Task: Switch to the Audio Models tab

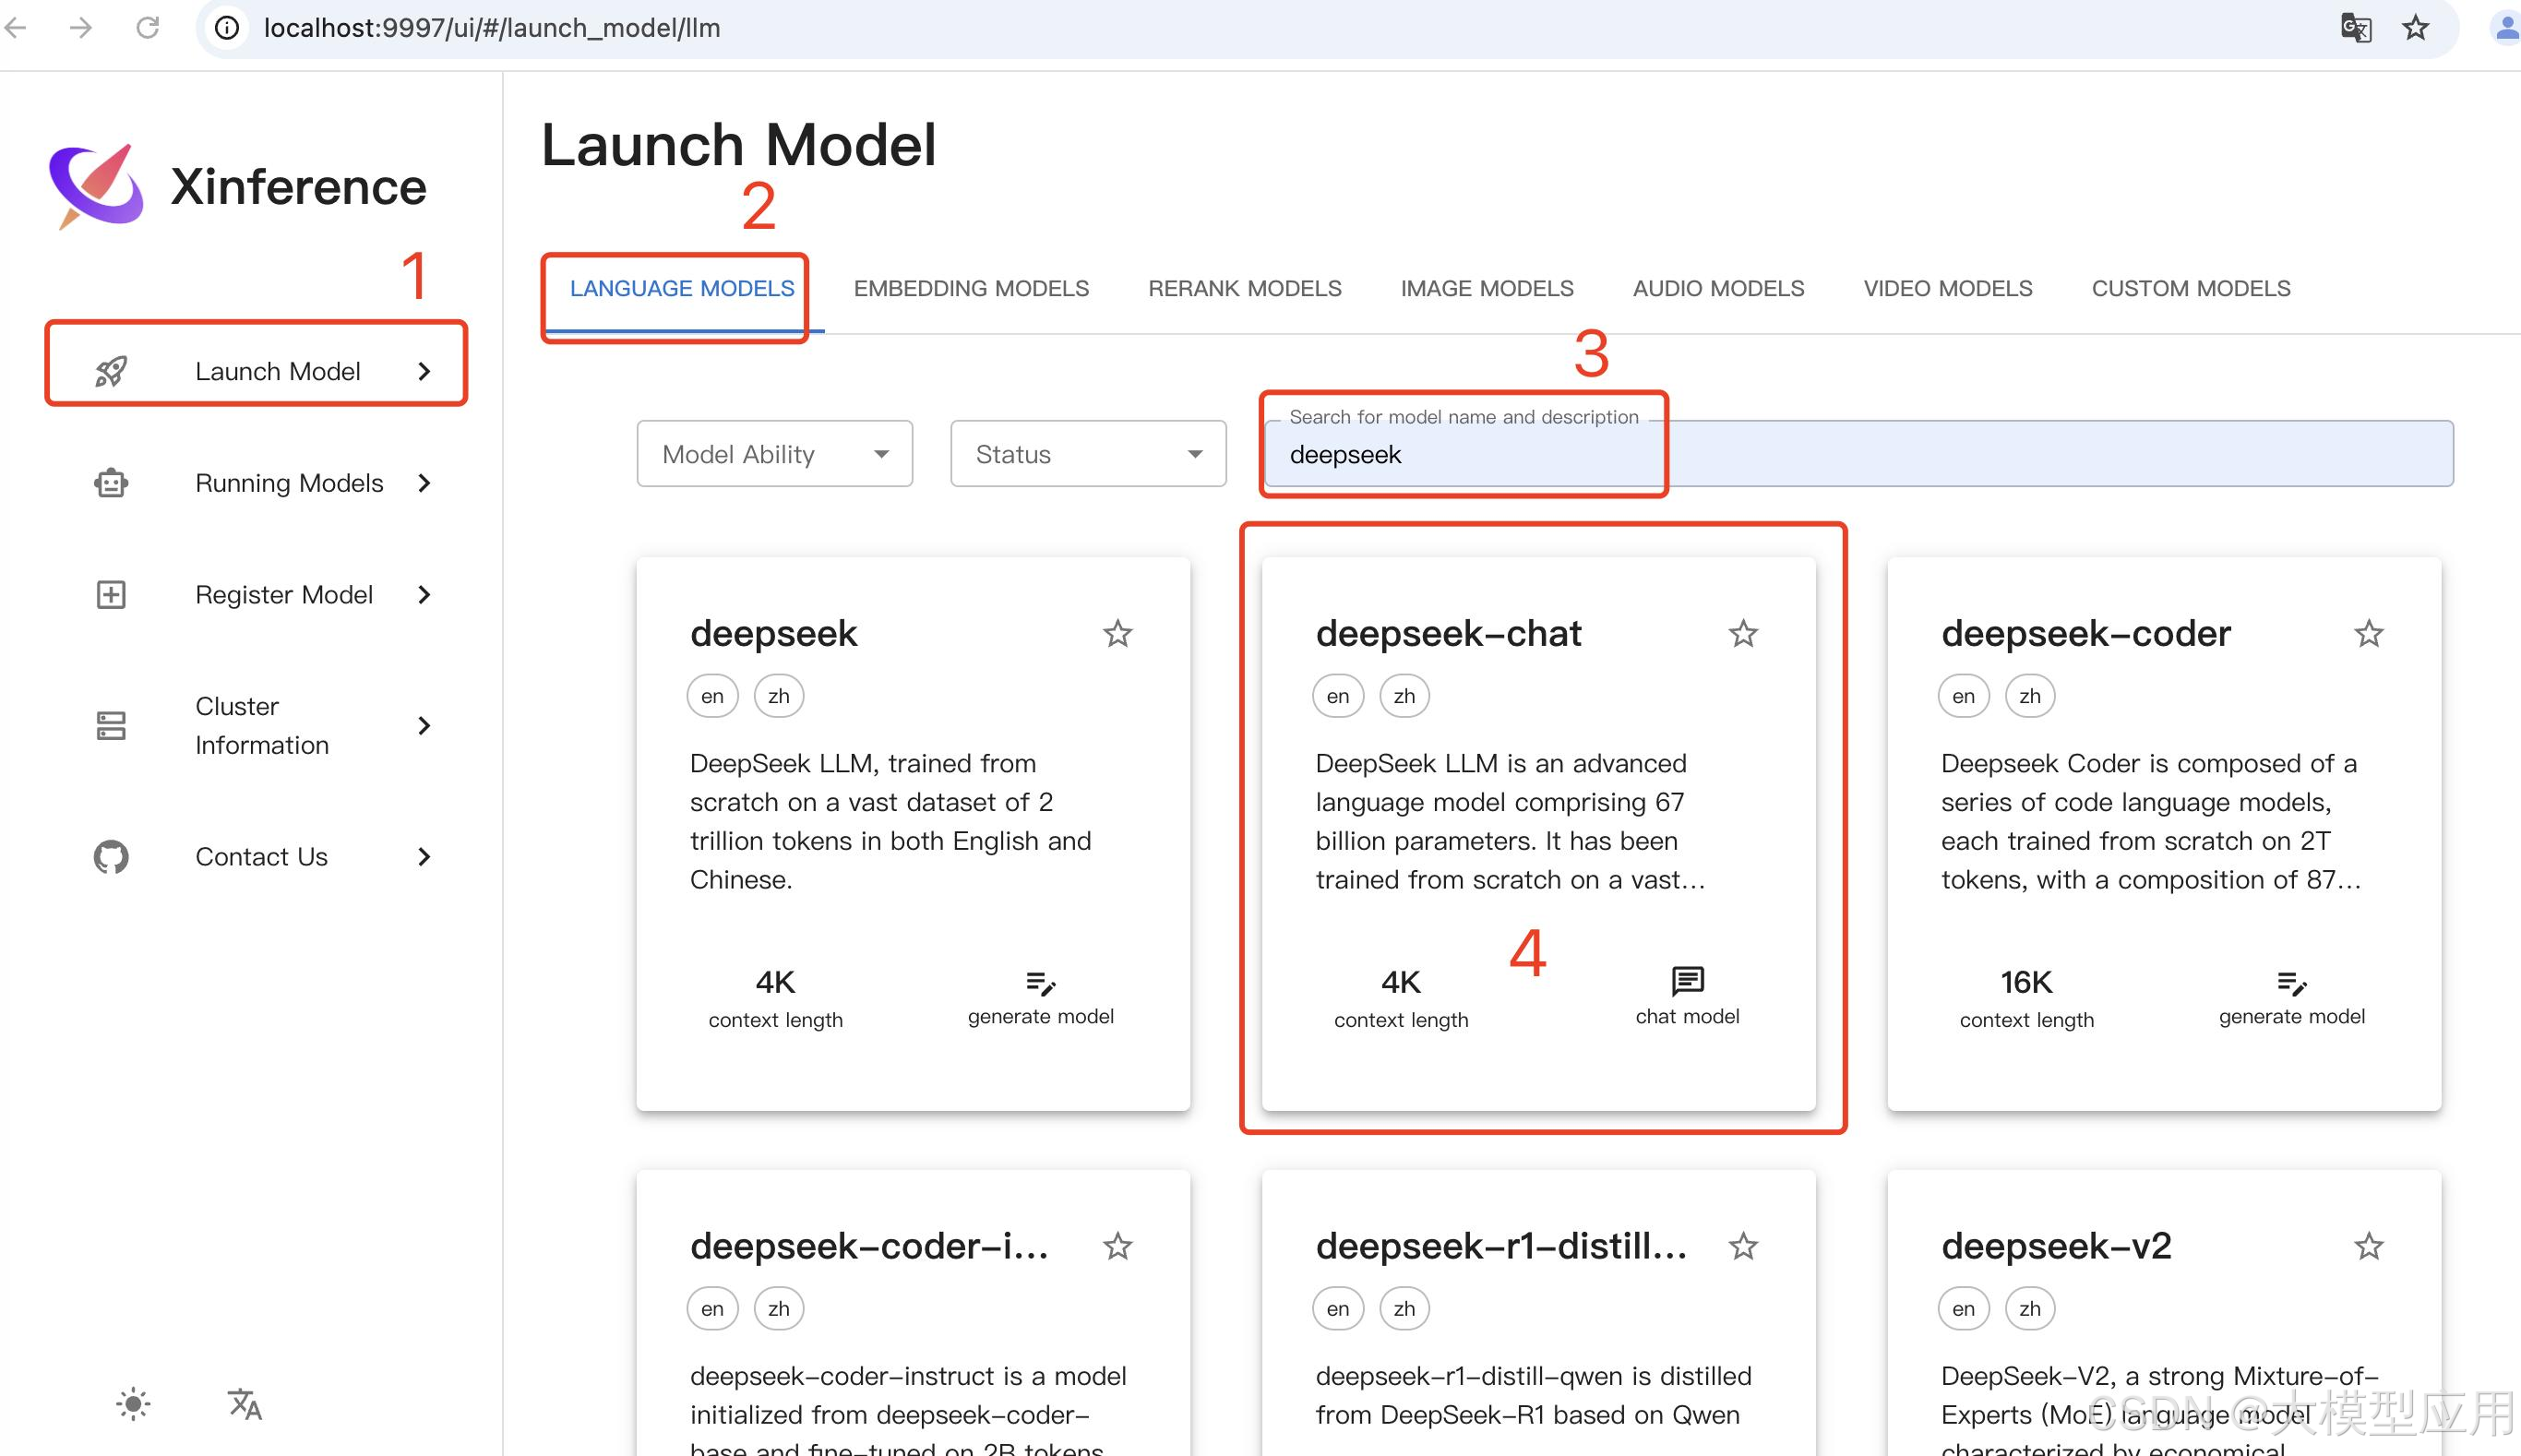Action: tap(1718, 288)
